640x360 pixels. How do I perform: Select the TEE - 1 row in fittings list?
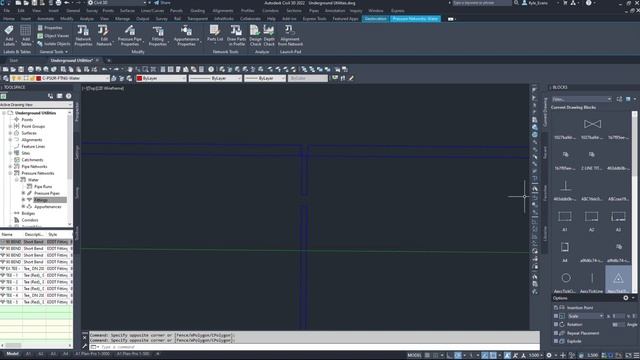(36, 275)
